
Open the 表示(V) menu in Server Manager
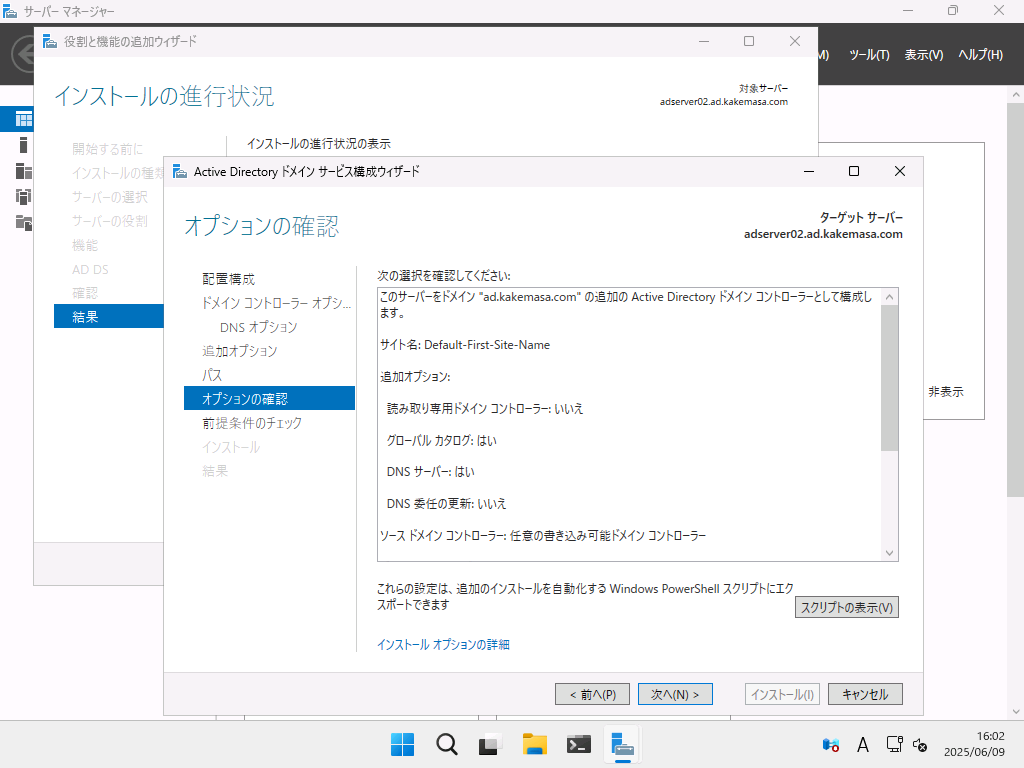[x=923, y=55]
